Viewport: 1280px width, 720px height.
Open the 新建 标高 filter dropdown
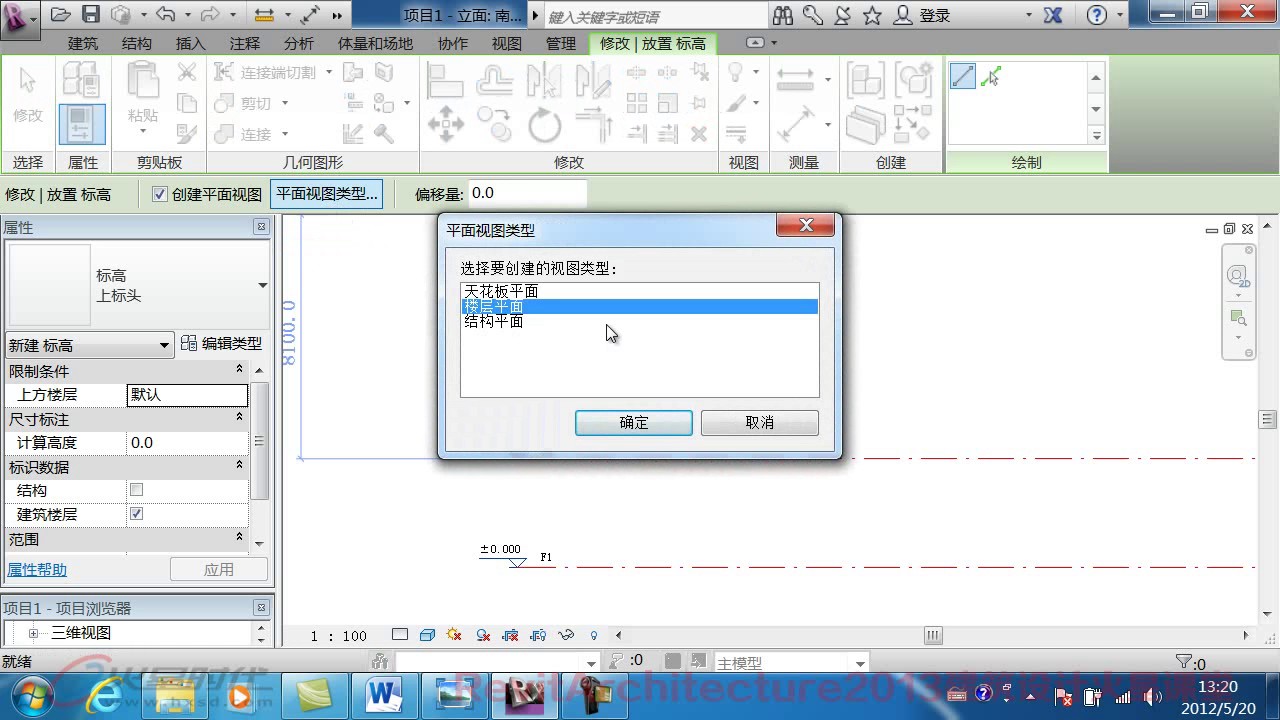click(88, 345)
